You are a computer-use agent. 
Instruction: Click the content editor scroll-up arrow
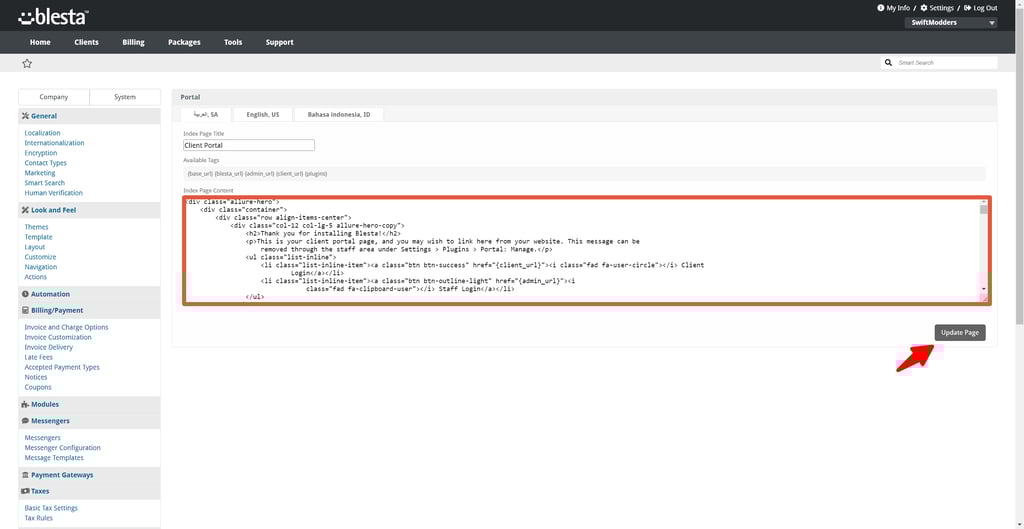pos(984,202)
